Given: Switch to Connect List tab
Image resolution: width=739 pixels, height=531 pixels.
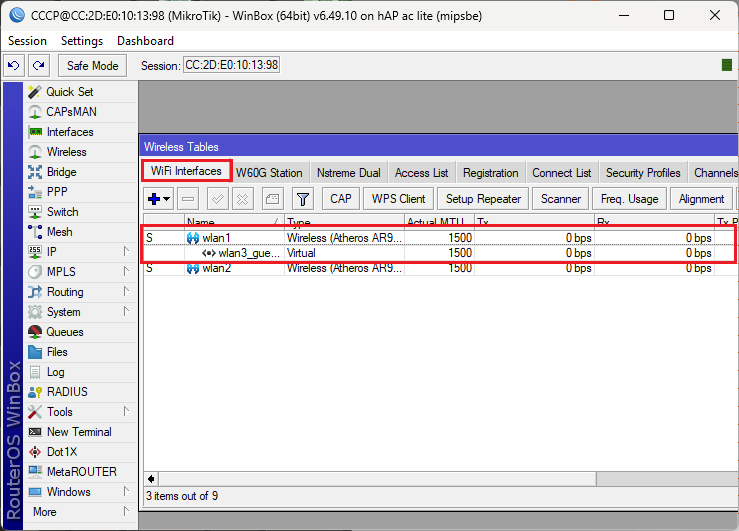Looking at the screenshot, I should click(561, 173).
